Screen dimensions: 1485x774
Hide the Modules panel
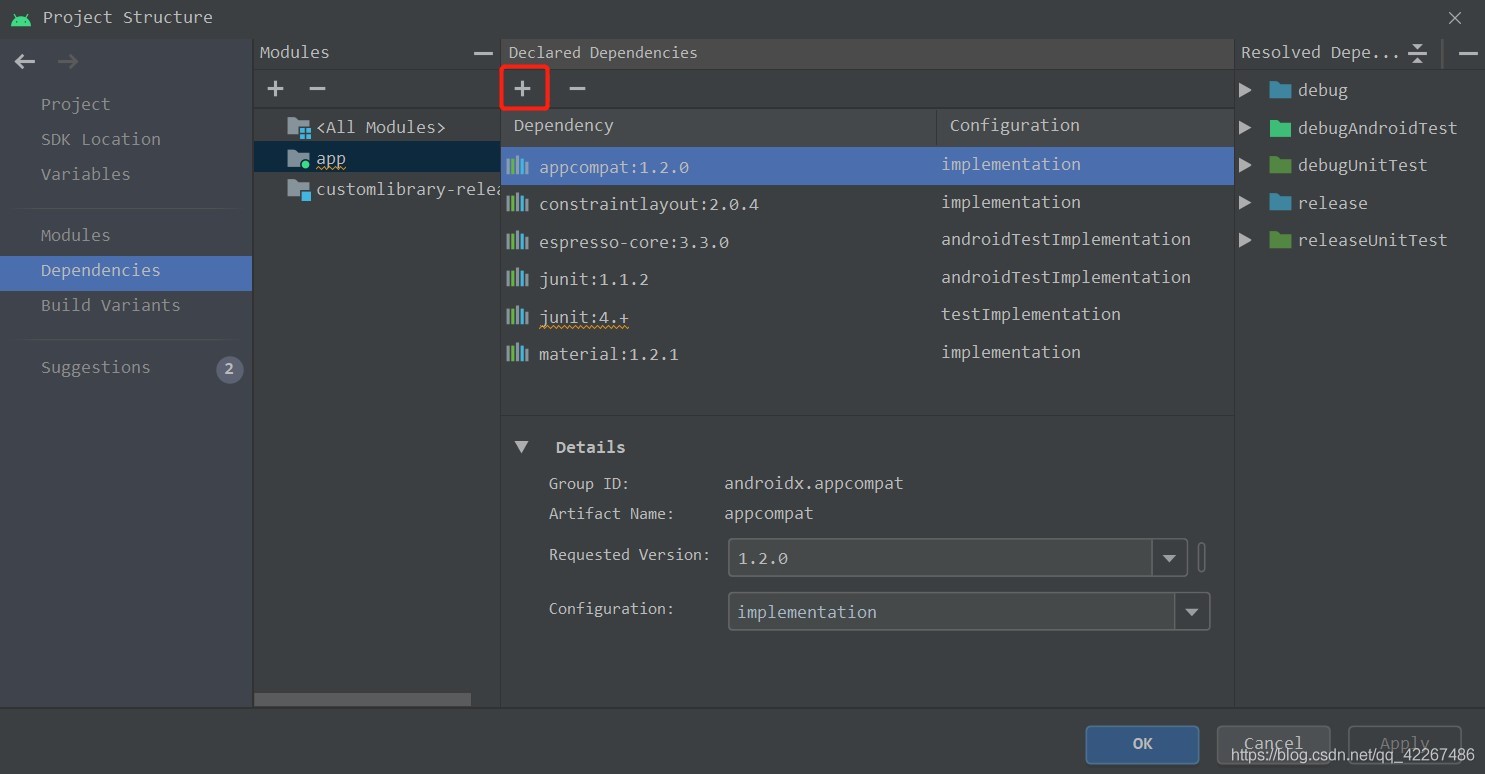pos(483,53)
